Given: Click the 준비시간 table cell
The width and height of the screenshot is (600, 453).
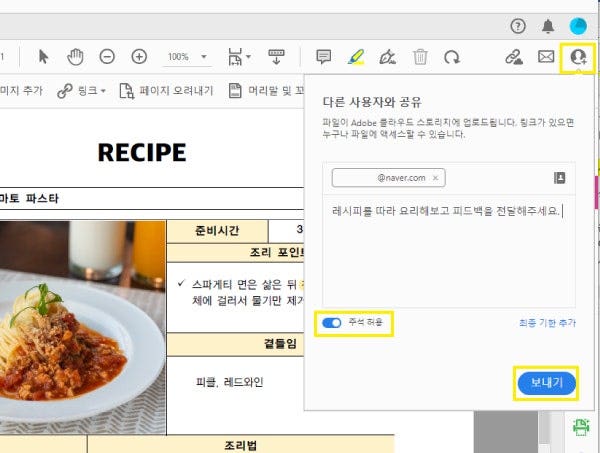Looking at the screenshot, I should (217, 231).
